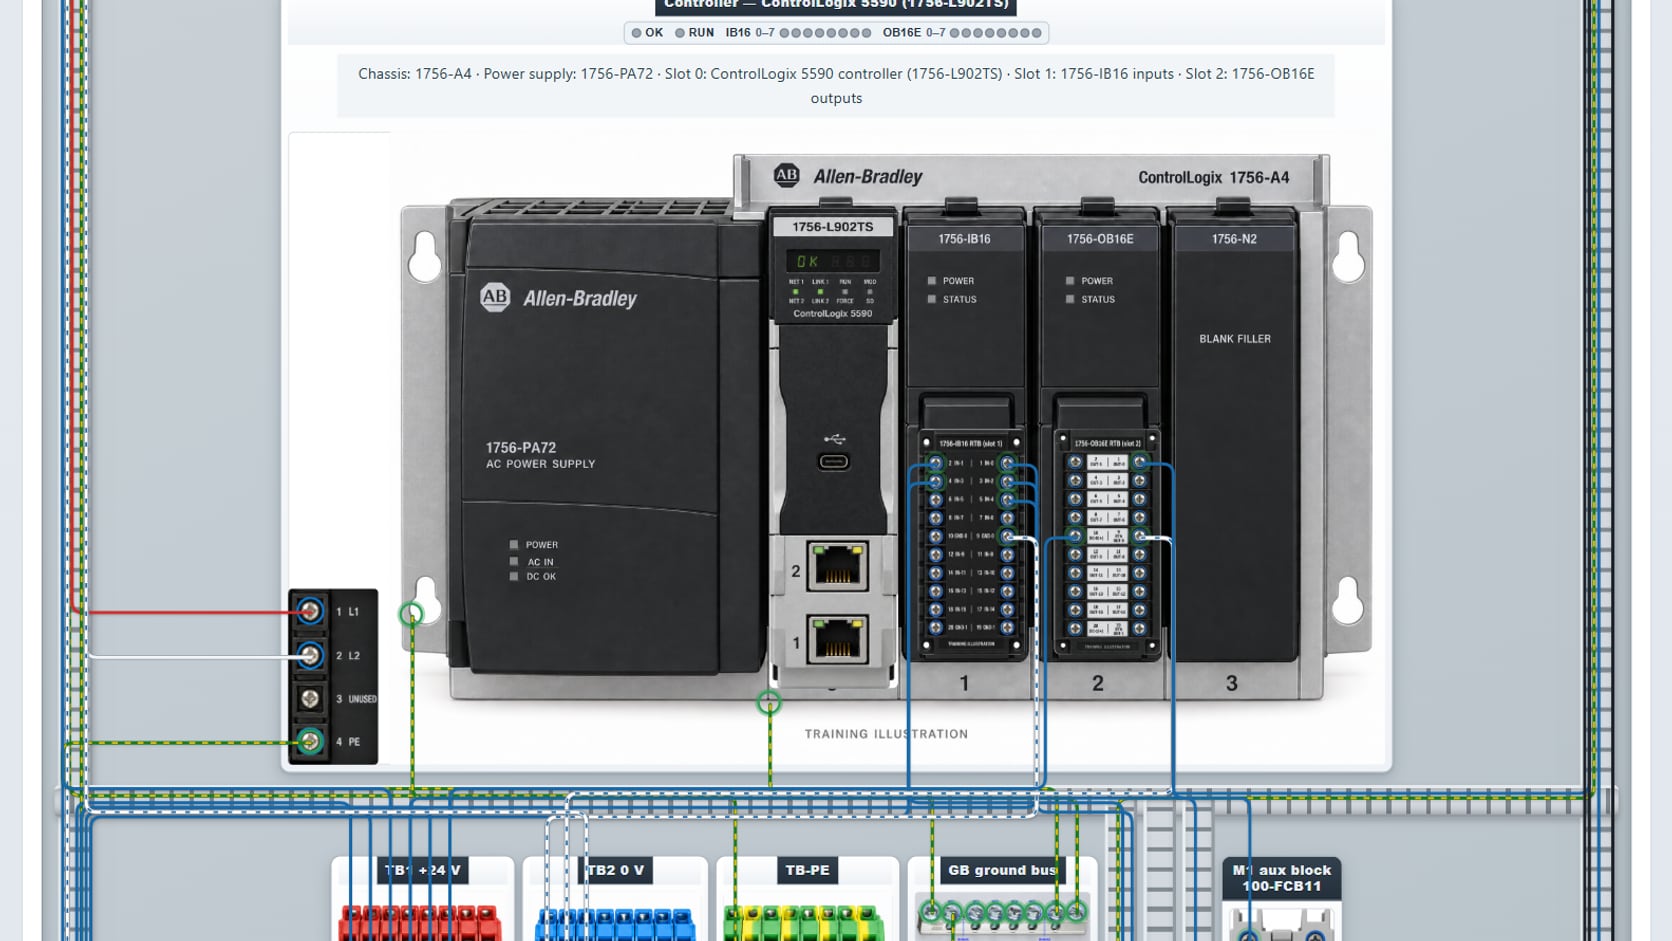The width and height of the screenshot is (1672, 941).
Task: Click the ground point below the controller module
Action: click(x=769, y=703)
